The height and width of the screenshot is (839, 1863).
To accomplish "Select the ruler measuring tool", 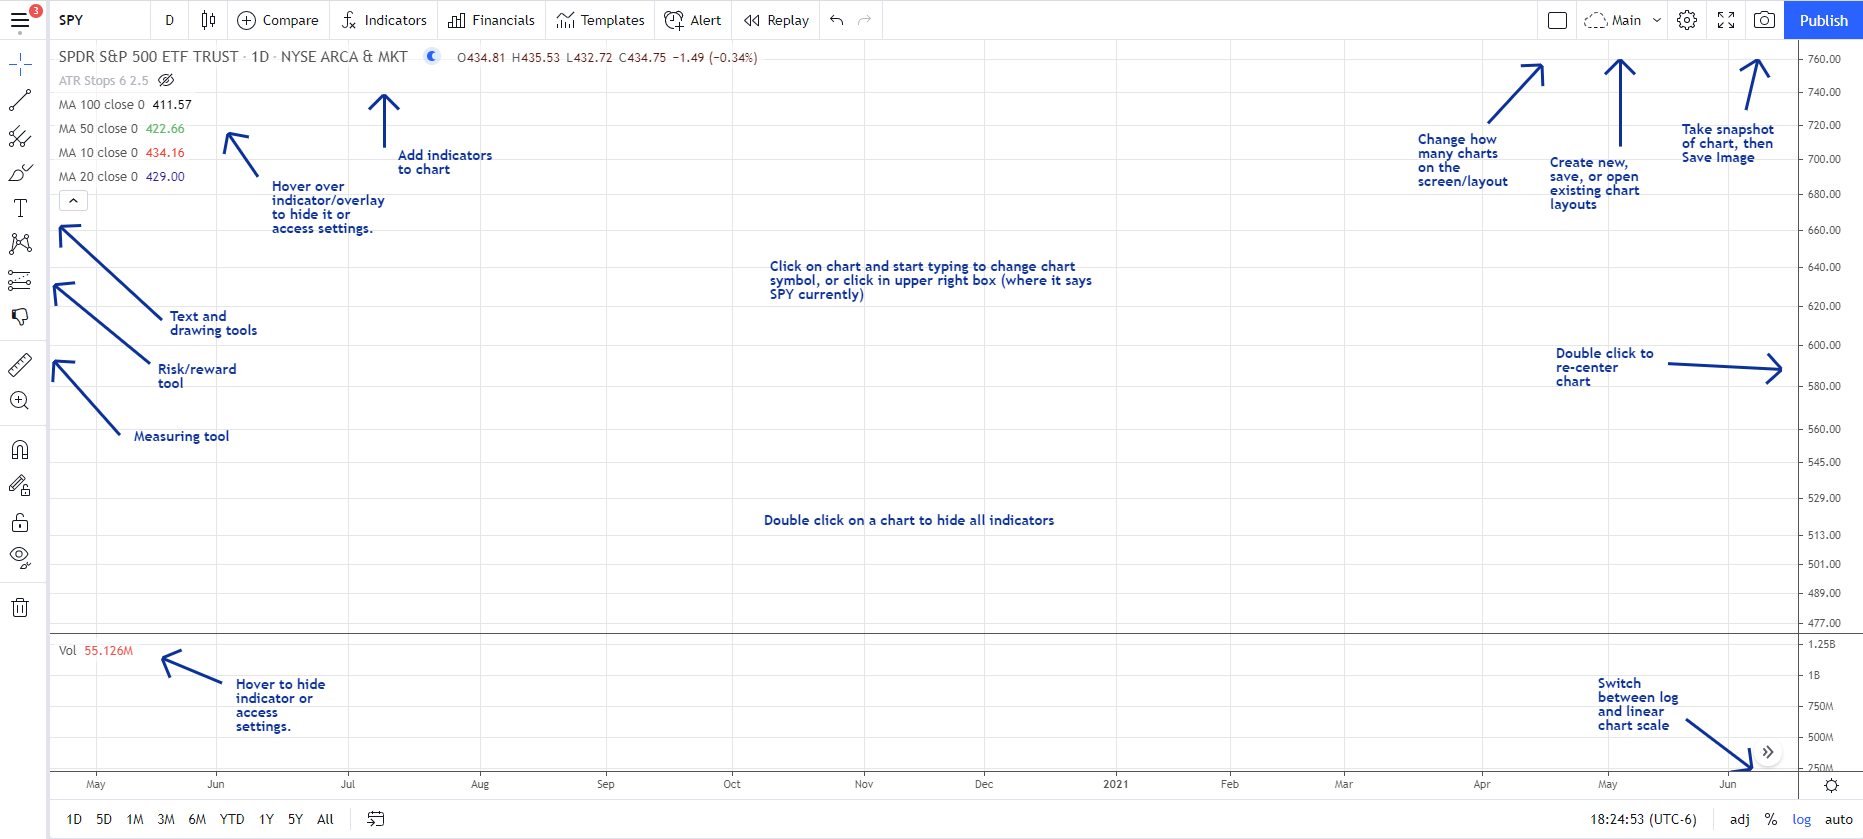I will tap(20, 365).
